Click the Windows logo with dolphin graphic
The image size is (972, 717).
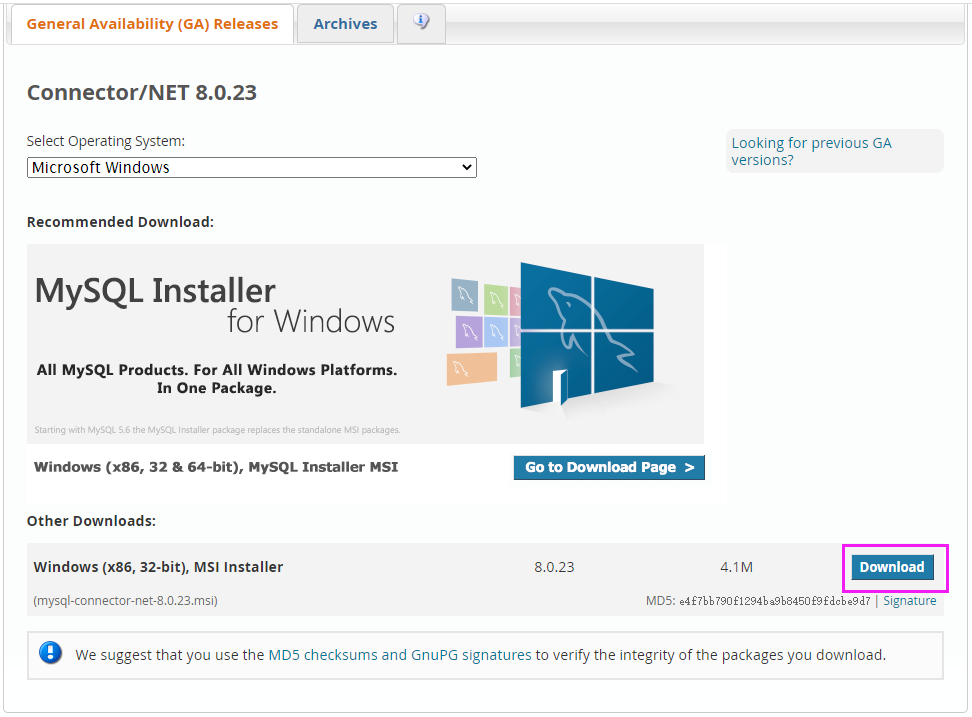tap(586, 335)
